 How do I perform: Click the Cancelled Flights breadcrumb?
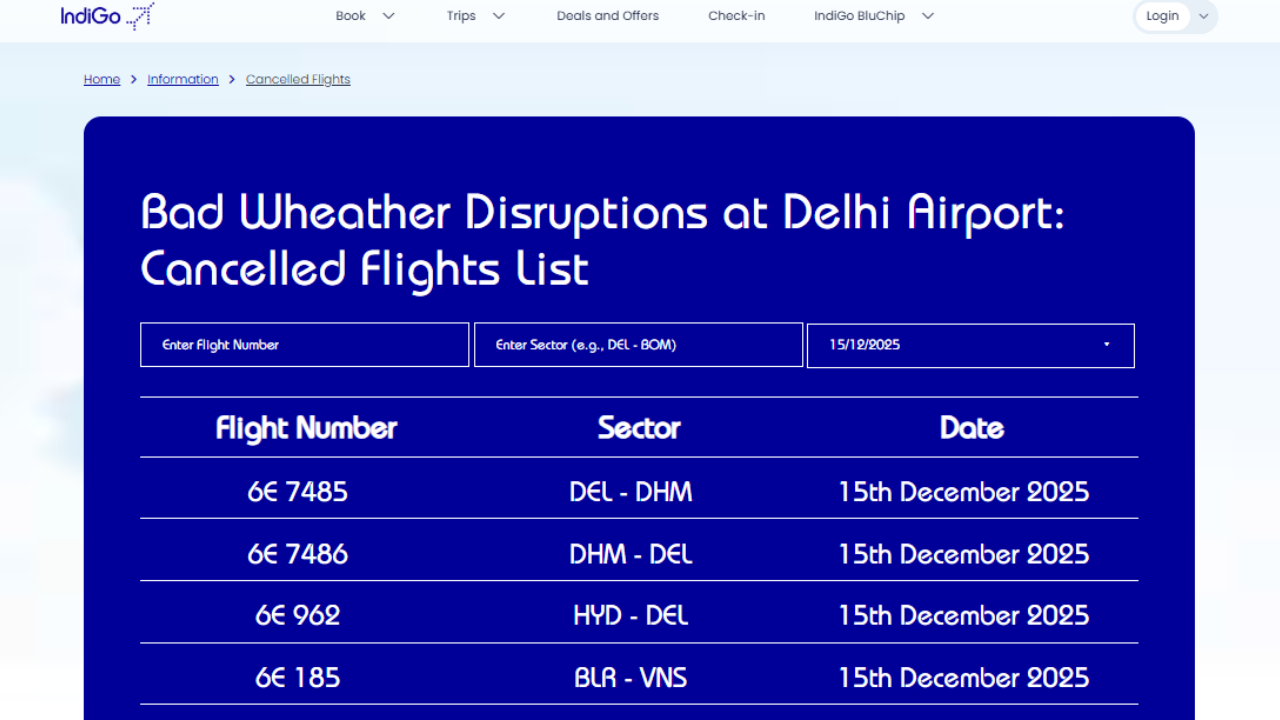pos(298,80)
